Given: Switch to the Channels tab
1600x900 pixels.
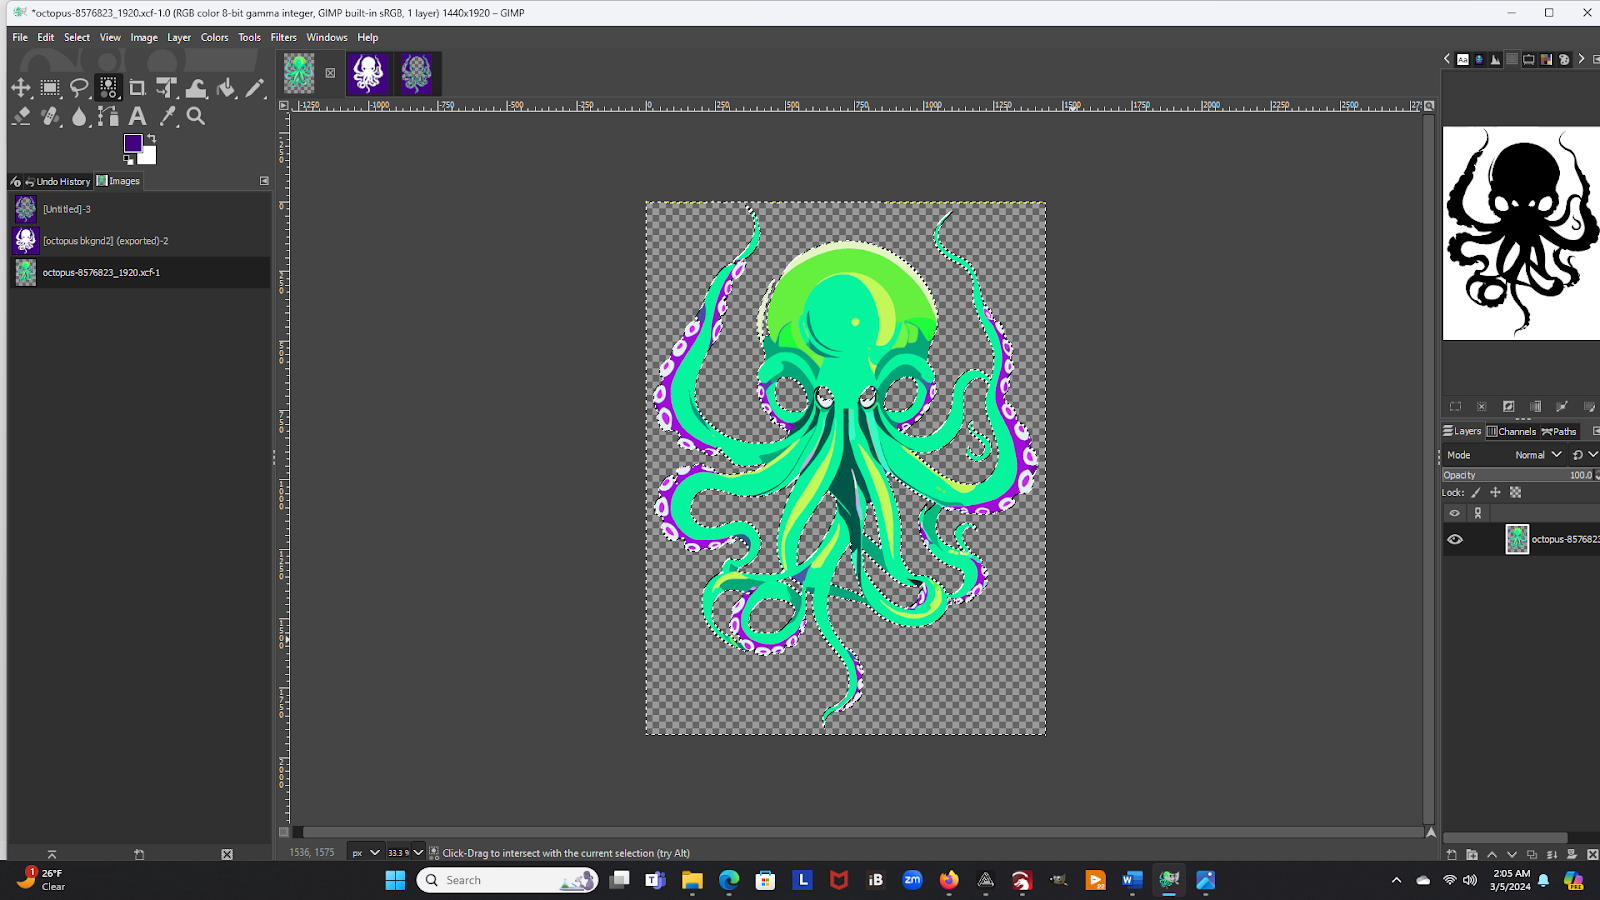Looking at the screenshot, I should click(1511, 432).
